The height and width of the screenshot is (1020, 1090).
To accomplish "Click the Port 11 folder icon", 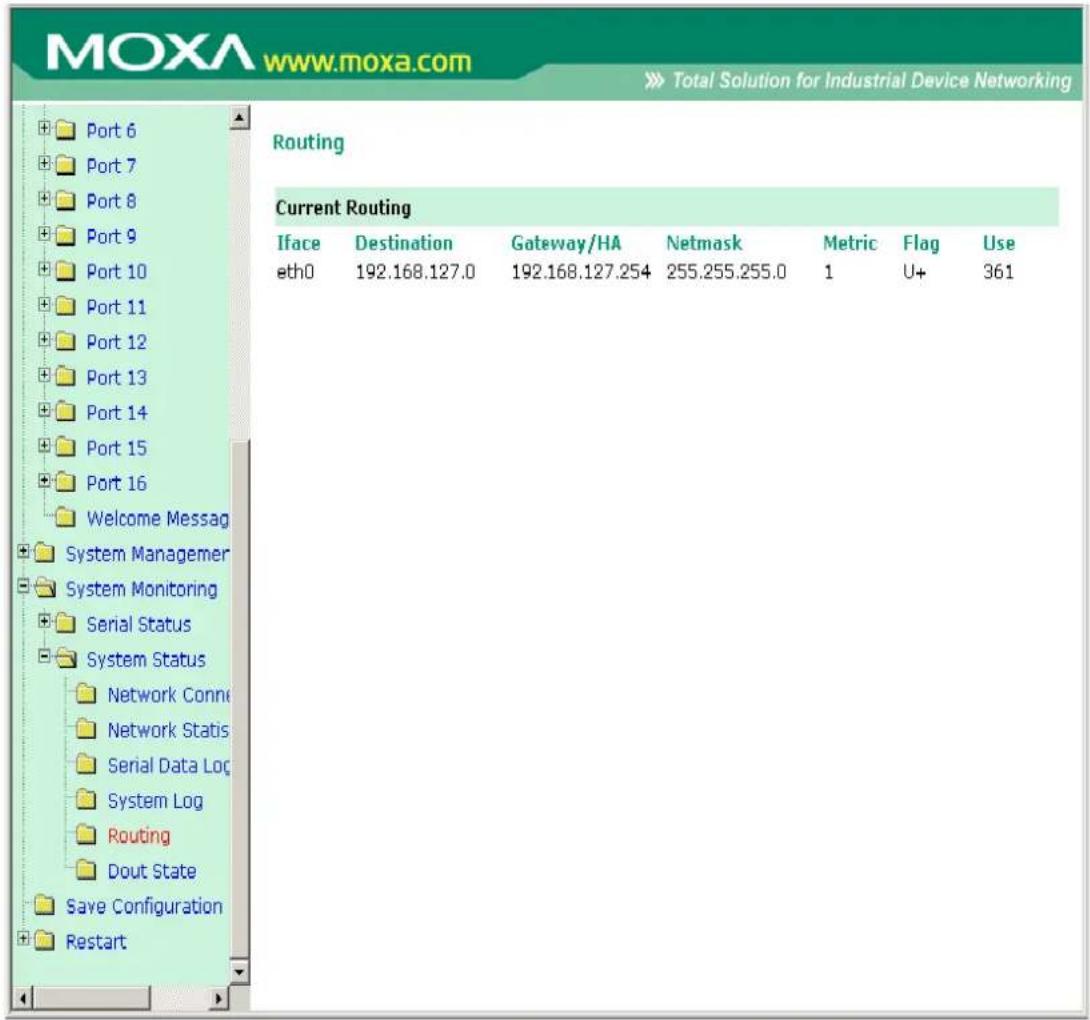I will coord(65,307).
